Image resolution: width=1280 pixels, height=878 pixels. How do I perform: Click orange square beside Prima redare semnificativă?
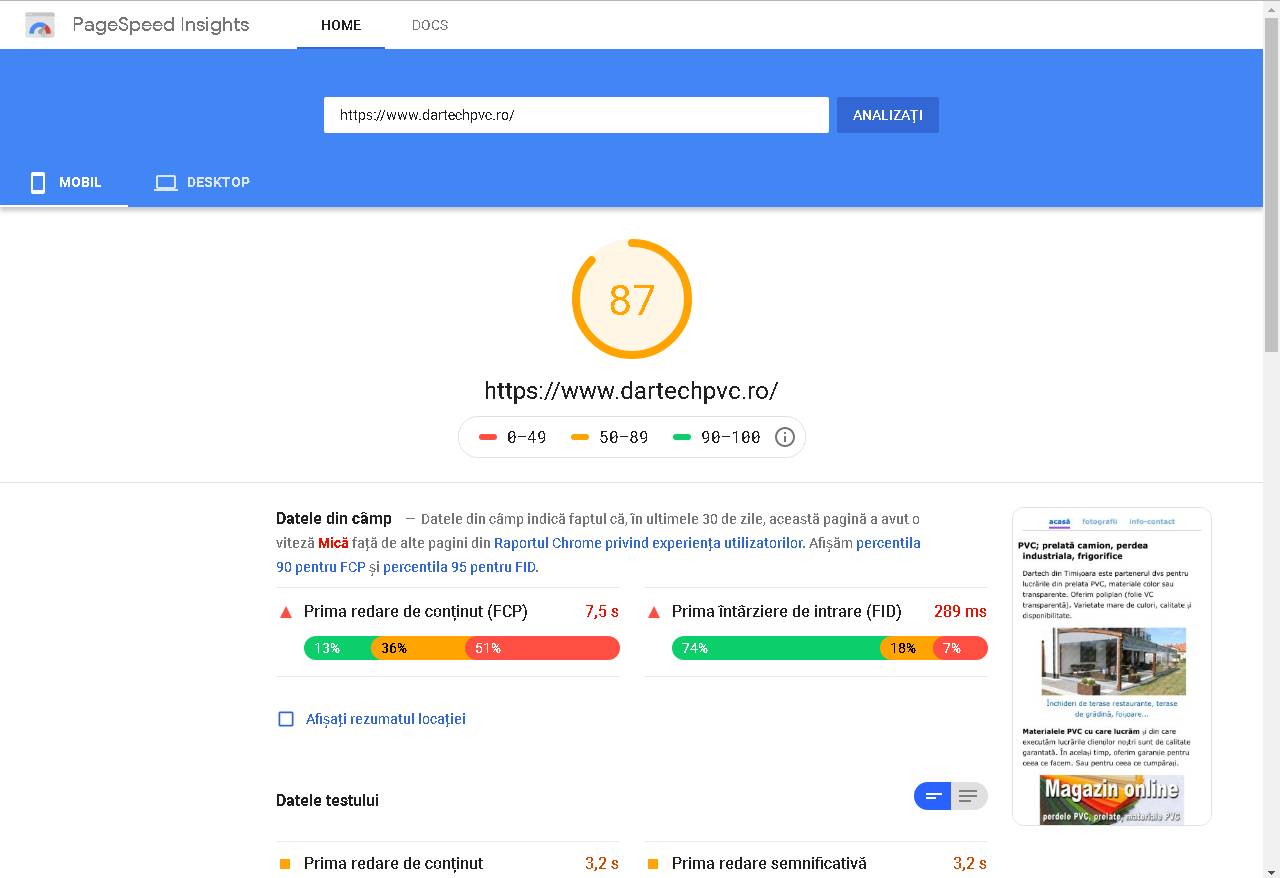point(653,864)
